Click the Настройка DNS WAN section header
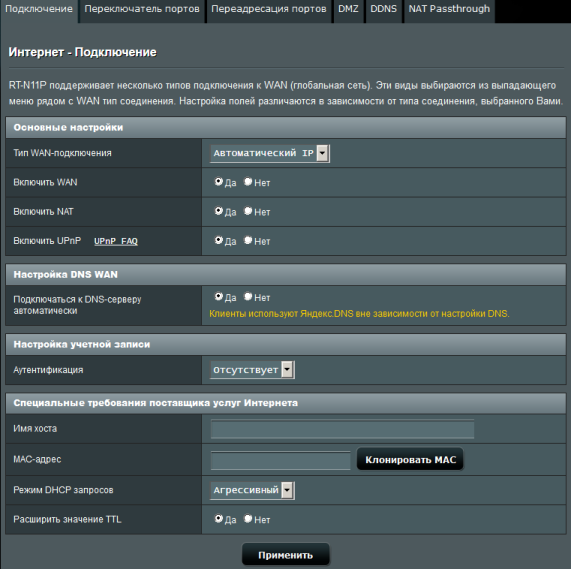Screen dimensions: 571x569 (x=286, y=274)
